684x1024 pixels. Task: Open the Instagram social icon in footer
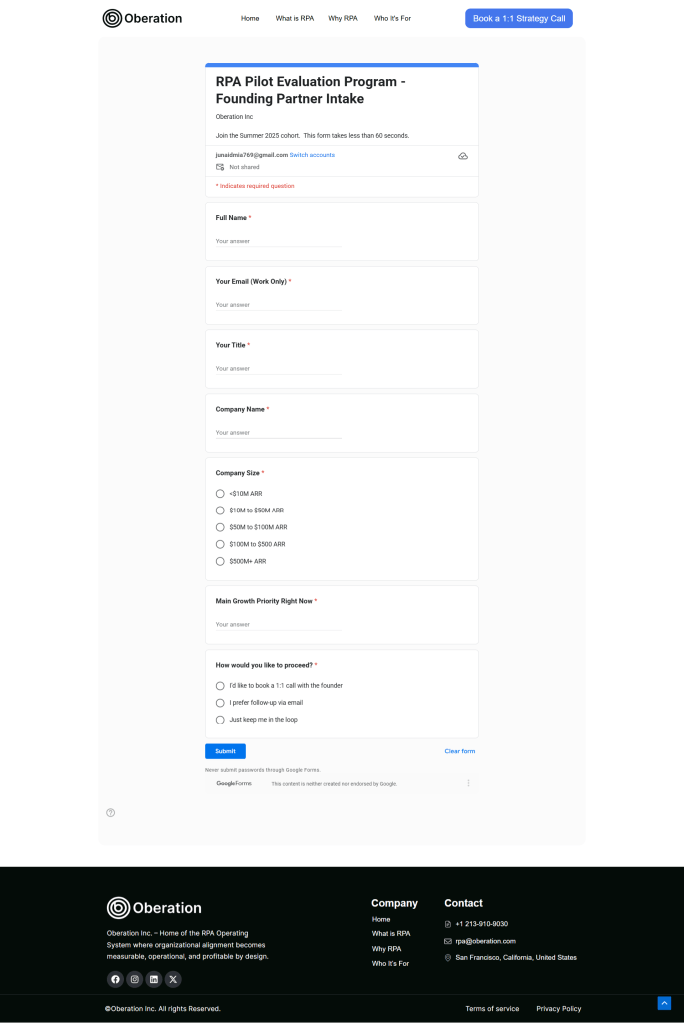coord(135,979)
